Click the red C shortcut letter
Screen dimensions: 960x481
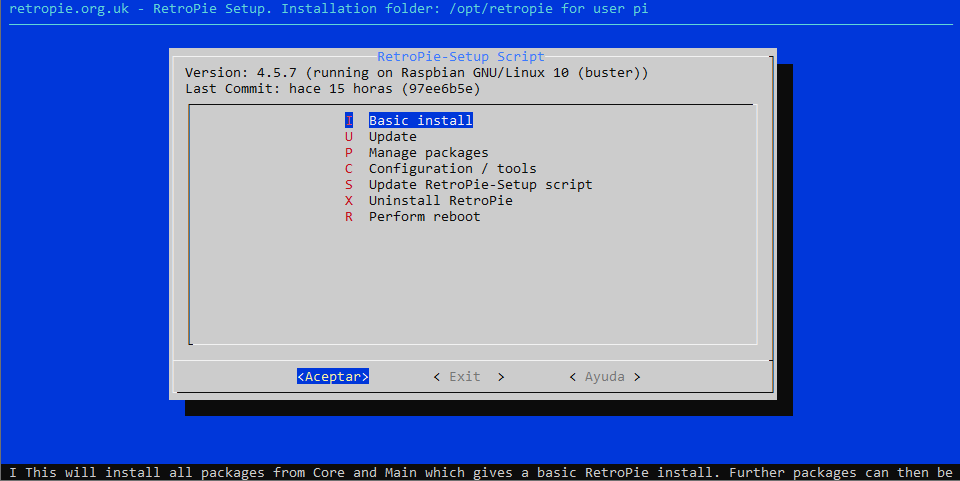(x=349, y=168)
